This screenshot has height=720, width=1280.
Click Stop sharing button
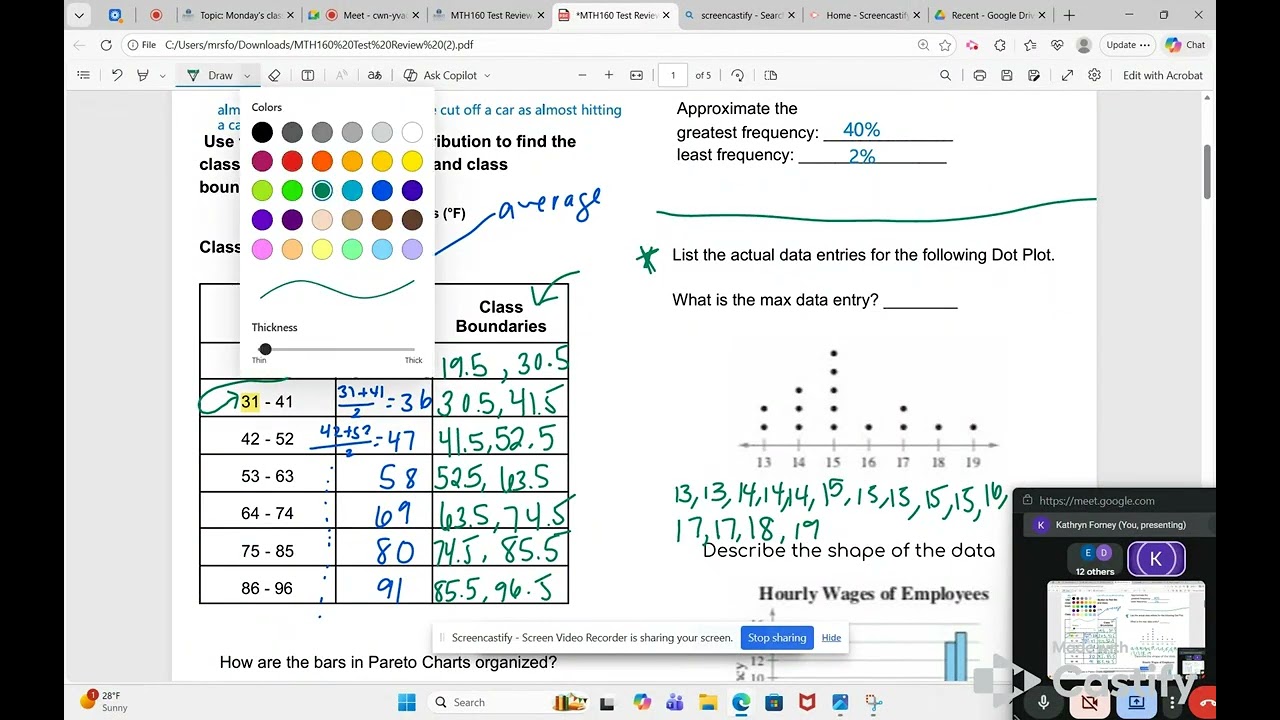777,638
